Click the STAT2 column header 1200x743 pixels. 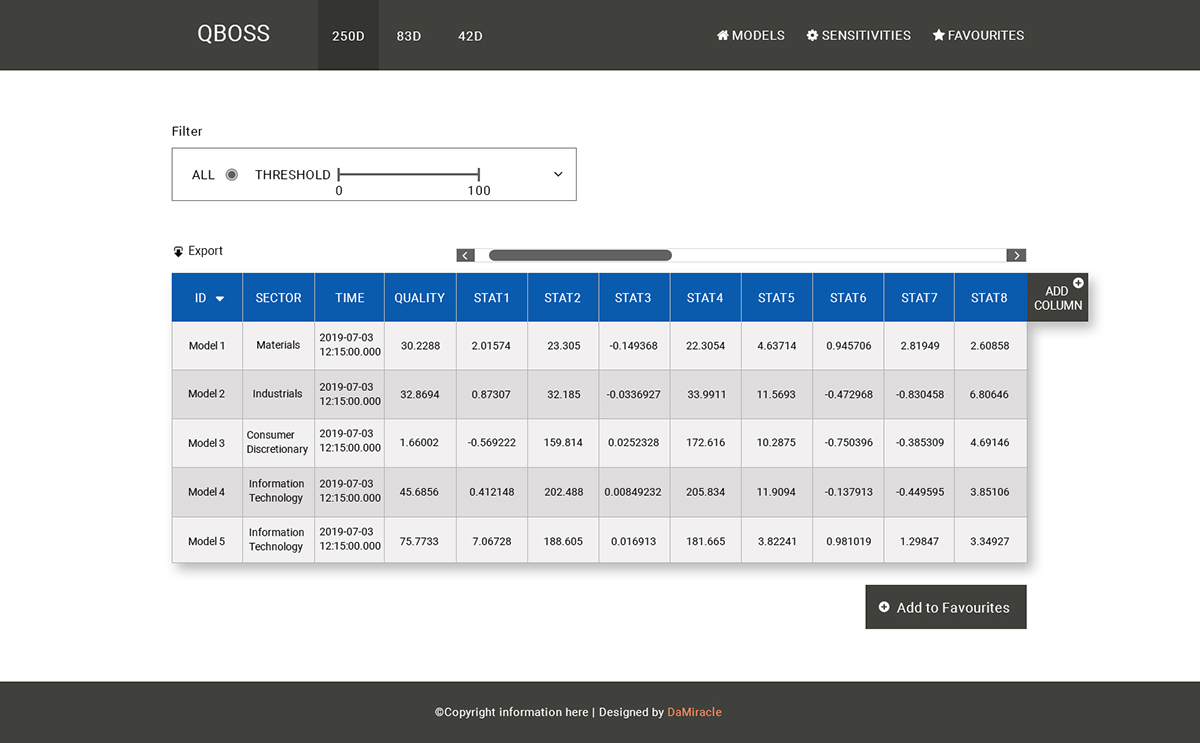coord(563,298)
